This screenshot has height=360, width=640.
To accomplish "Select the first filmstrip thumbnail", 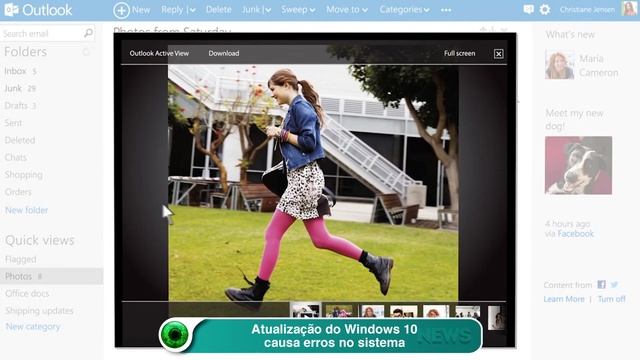I will click(x=306, y=311).
